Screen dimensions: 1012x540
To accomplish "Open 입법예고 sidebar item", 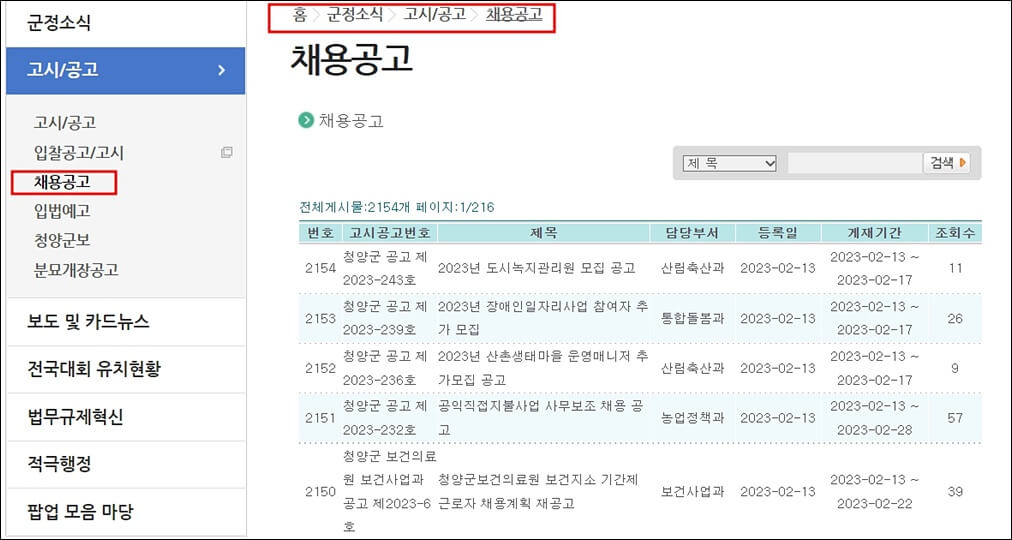I will point(62,210).
